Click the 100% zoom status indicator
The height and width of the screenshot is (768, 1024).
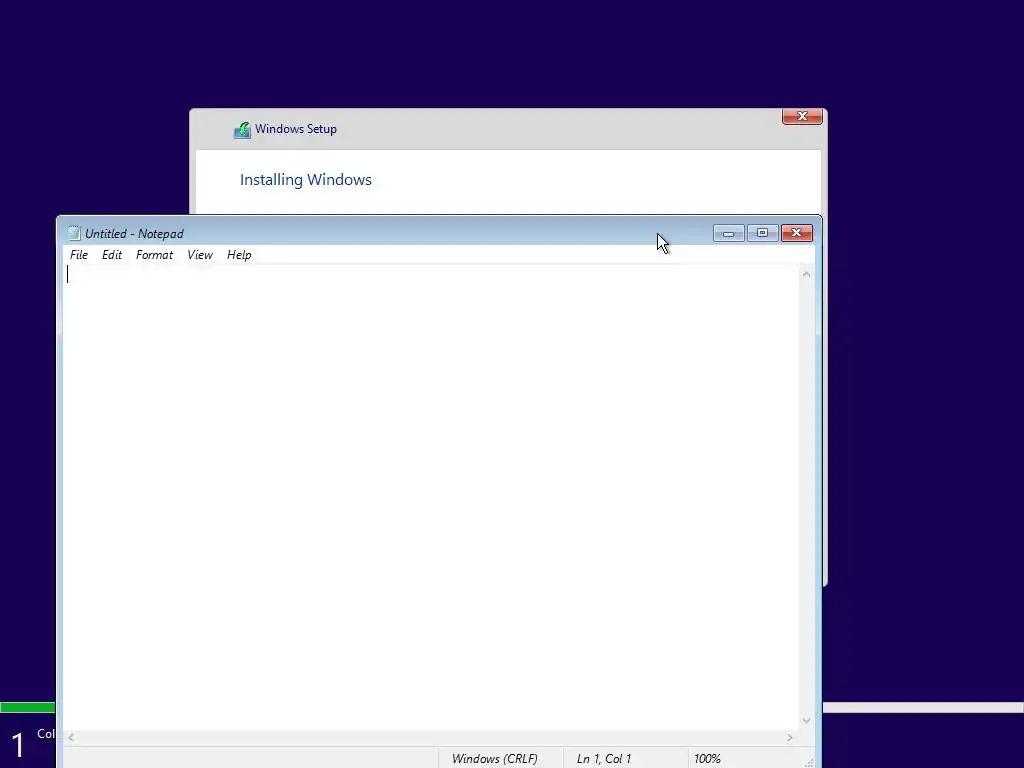707,759
